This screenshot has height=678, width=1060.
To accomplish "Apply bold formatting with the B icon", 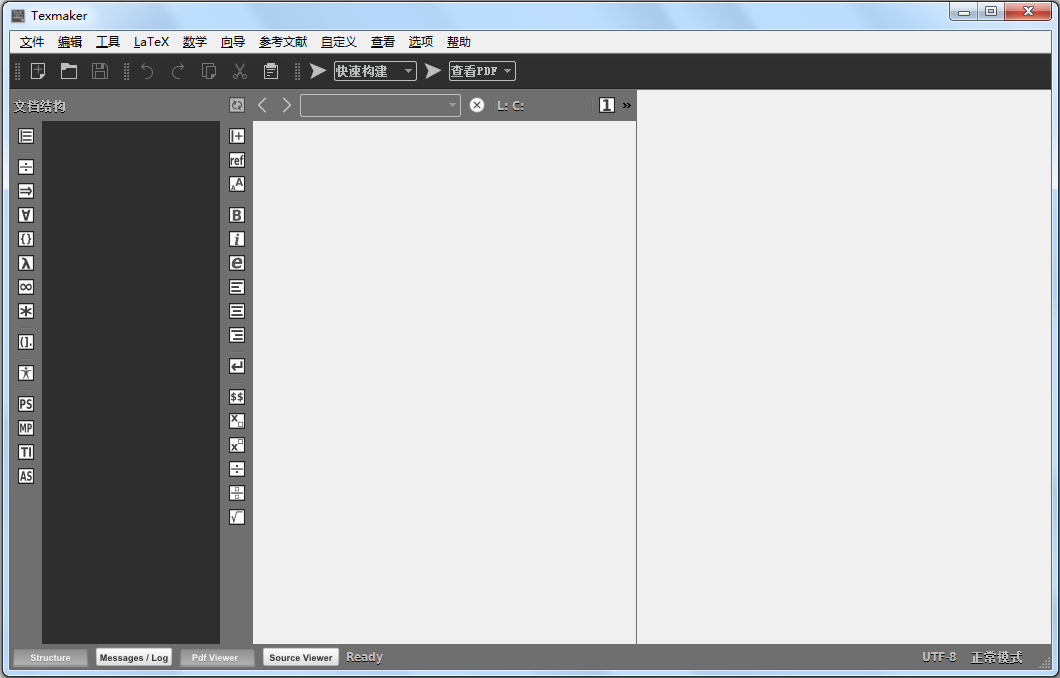I will [x=236, y=214].
